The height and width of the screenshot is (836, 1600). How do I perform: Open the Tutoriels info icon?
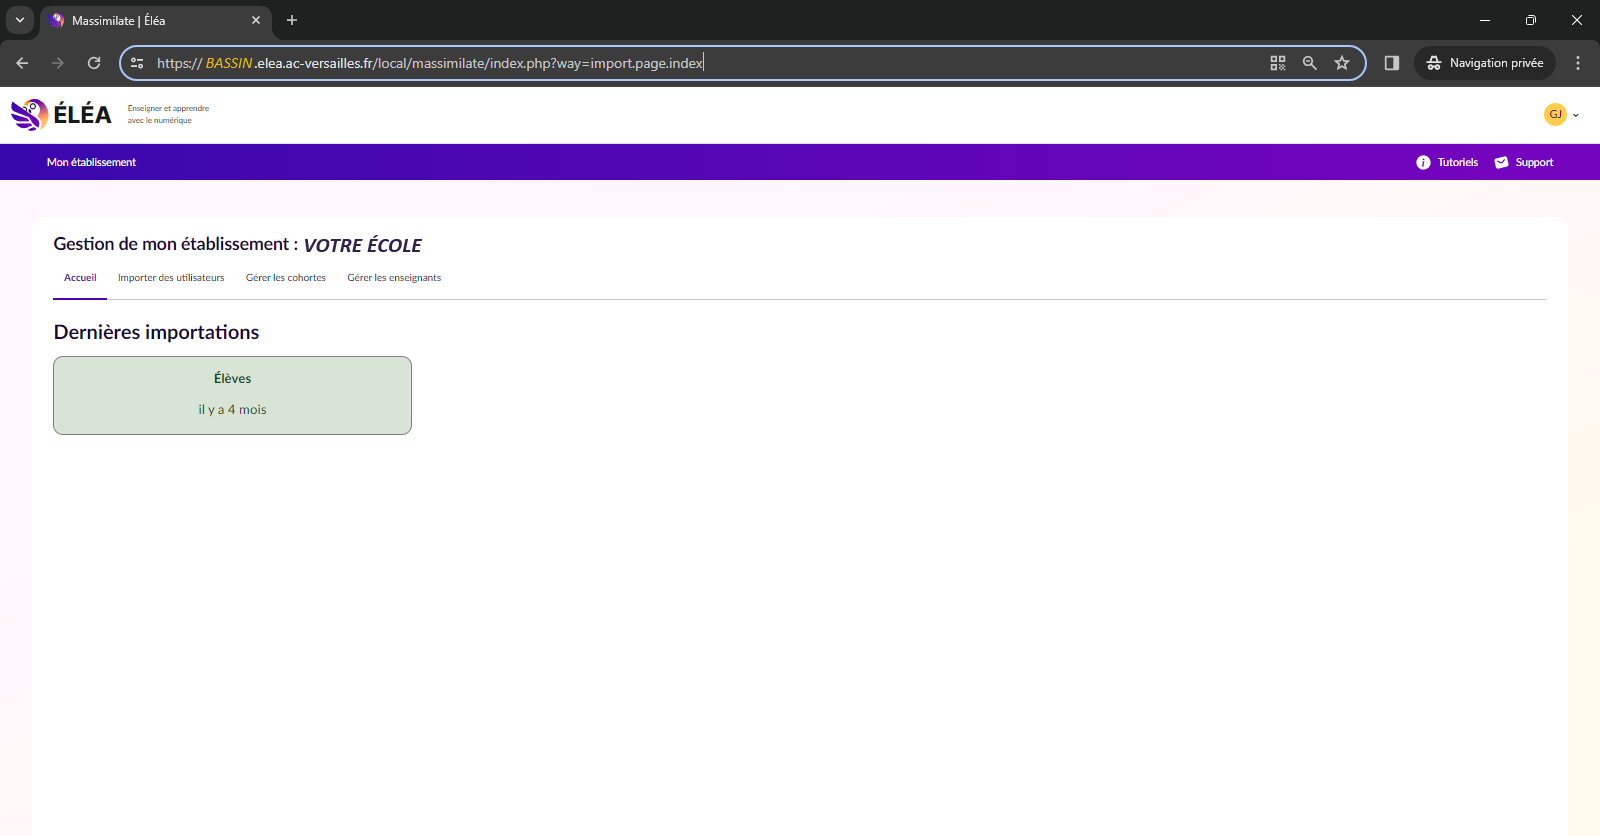1423,162
